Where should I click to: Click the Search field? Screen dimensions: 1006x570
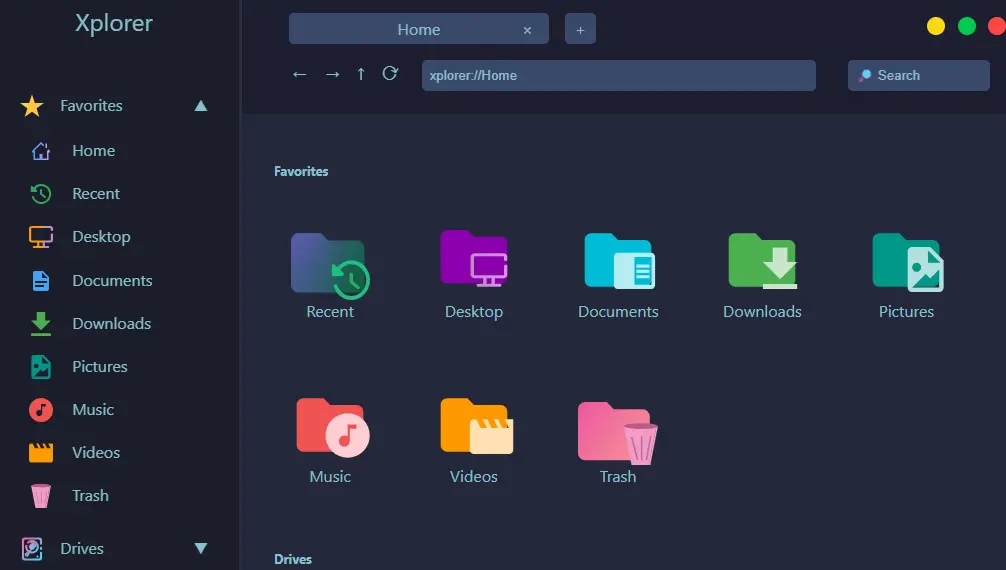[x=918, y=75]
